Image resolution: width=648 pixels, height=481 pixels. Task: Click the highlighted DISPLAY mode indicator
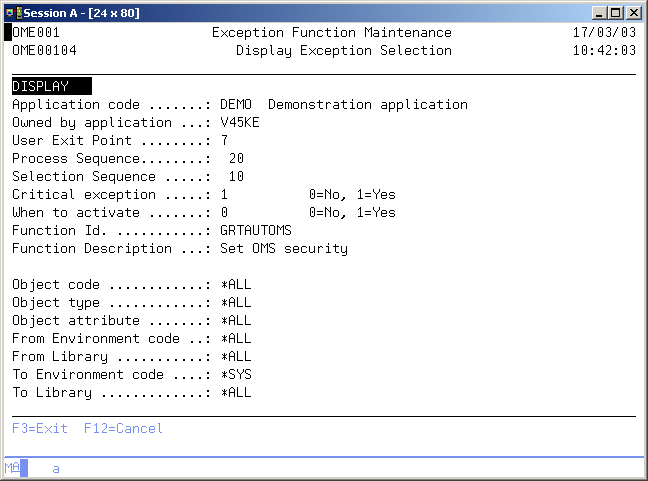pos(50,86)
